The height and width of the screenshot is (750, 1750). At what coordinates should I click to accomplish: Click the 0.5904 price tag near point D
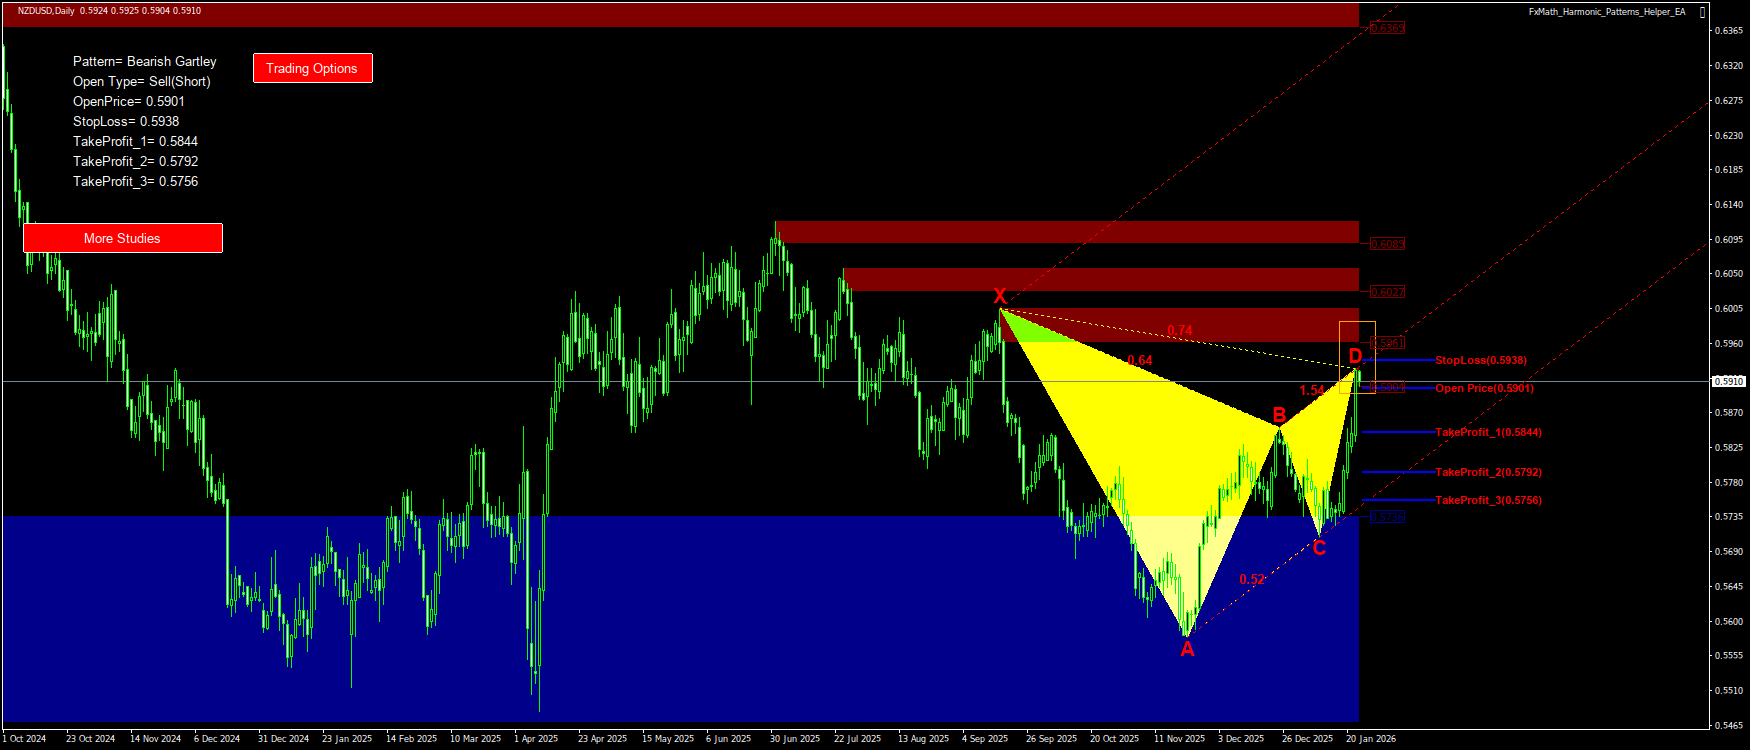(x=1388, y=386)
